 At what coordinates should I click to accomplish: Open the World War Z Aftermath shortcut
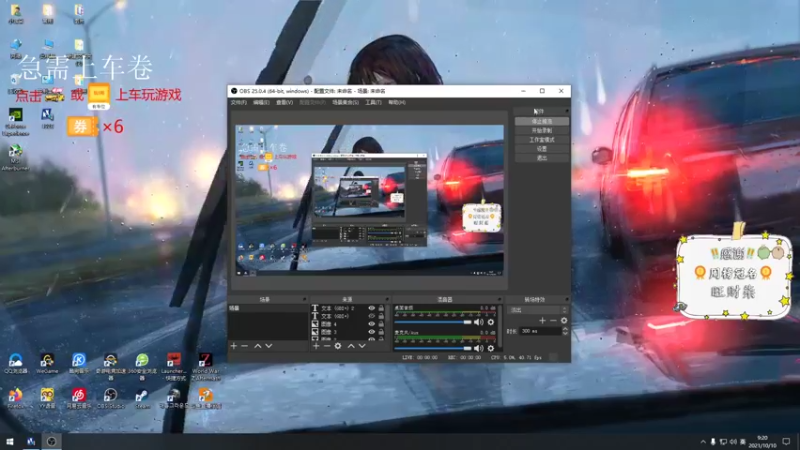[205, 367]
